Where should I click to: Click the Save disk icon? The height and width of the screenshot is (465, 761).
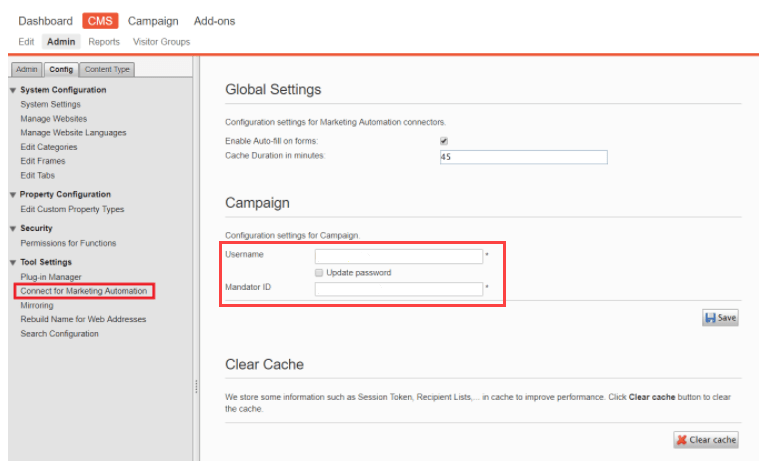[x=711, y=318]
